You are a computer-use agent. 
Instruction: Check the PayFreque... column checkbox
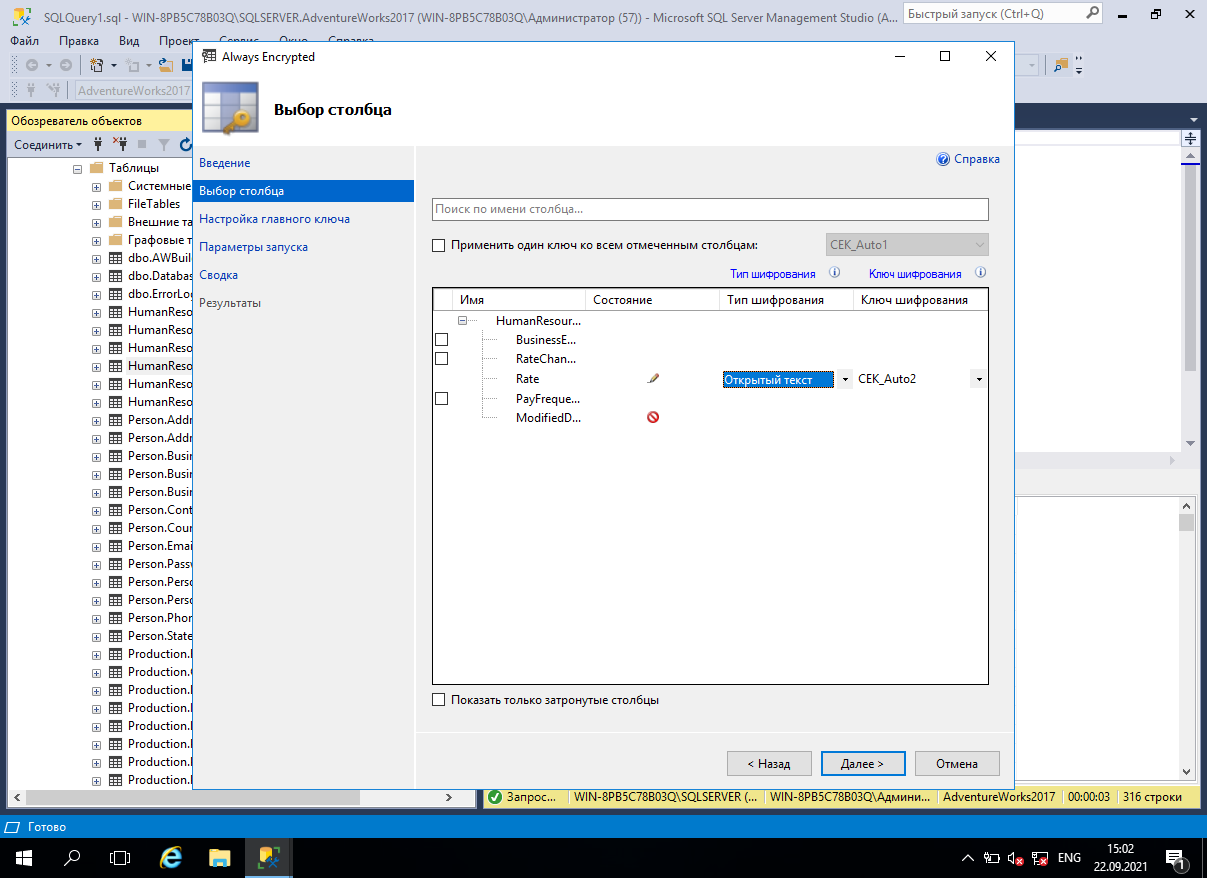pos(442,398)
